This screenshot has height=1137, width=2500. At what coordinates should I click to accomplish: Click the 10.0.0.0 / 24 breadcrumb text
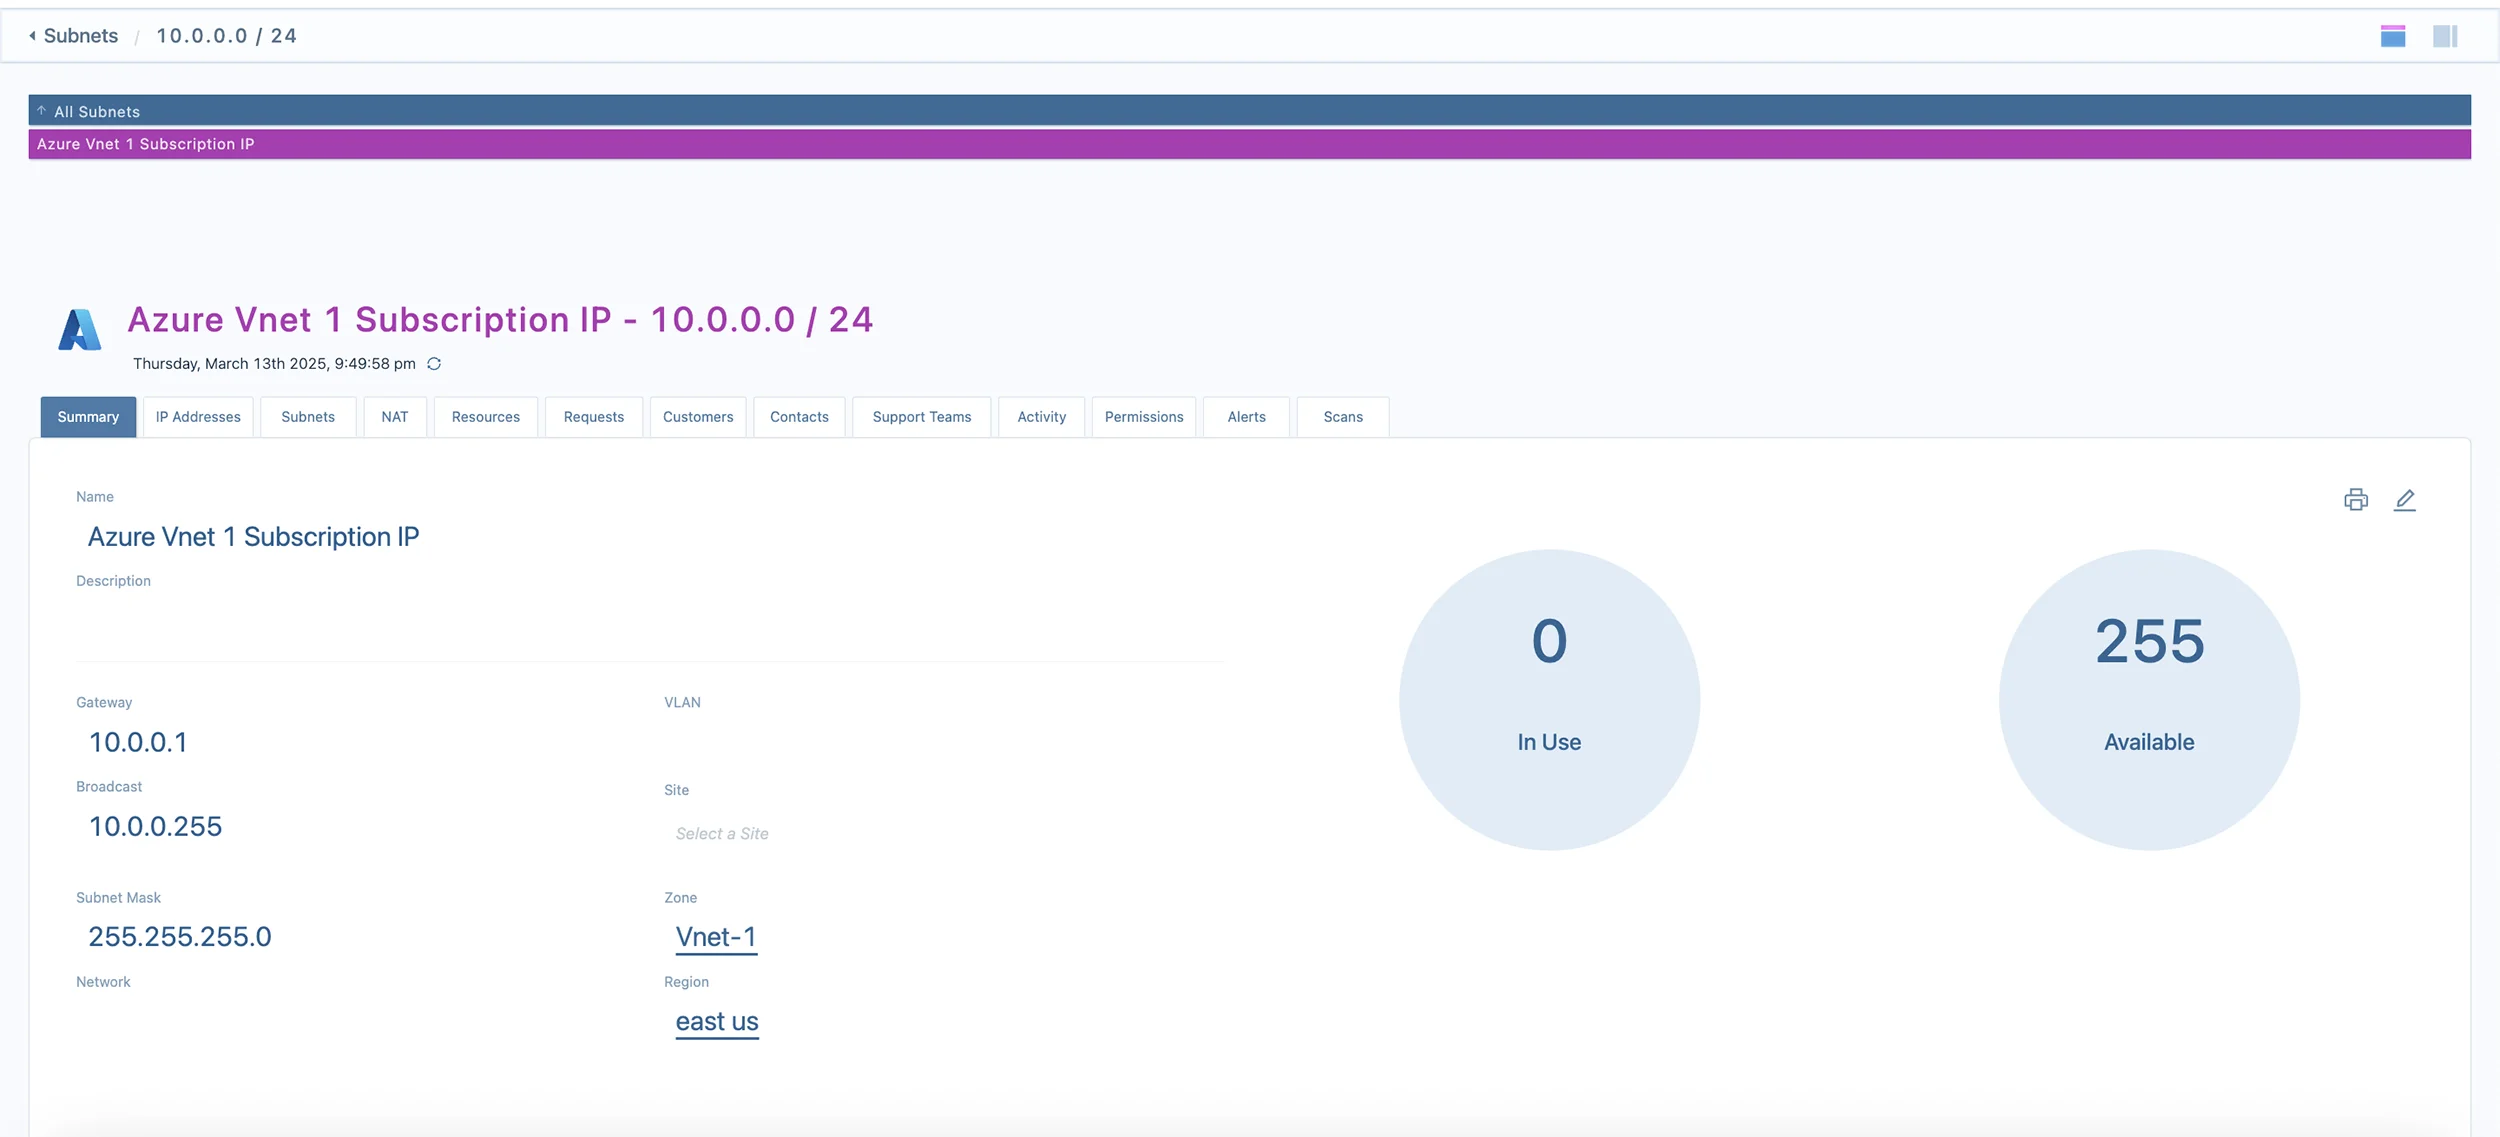tap(226, 36)
